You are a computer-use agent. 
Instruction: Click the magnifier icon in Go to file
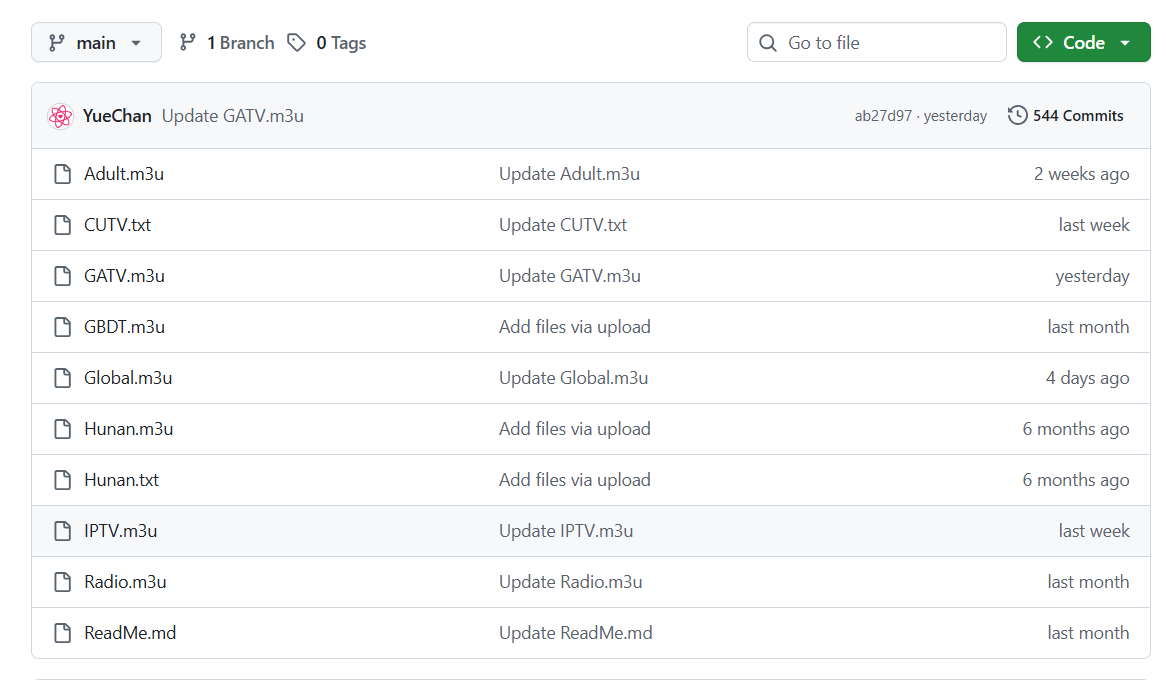pos(768,43)
